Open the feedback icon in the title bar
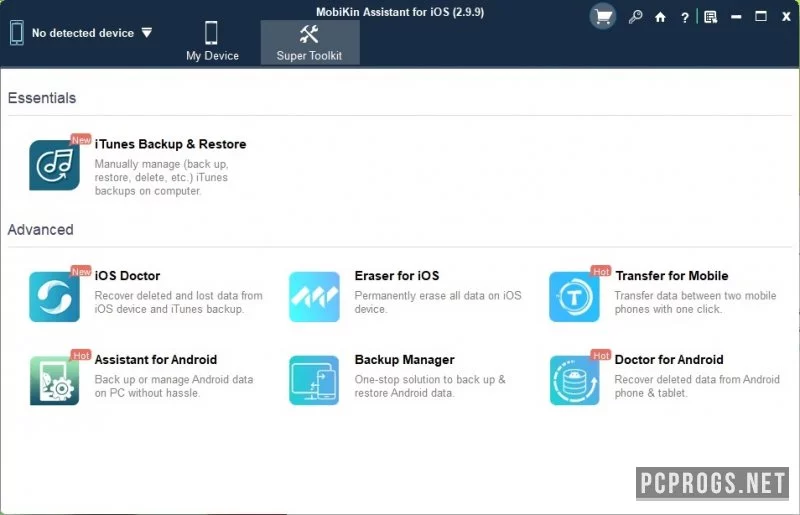 click(711, 17)
